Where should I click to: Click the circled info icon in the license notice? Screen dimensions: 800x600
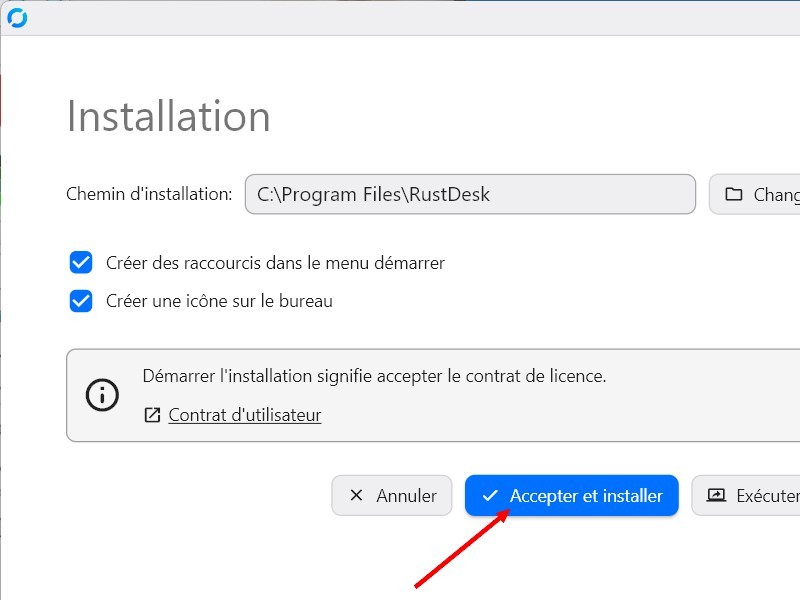pyautogui.click(x=102, y=395)
